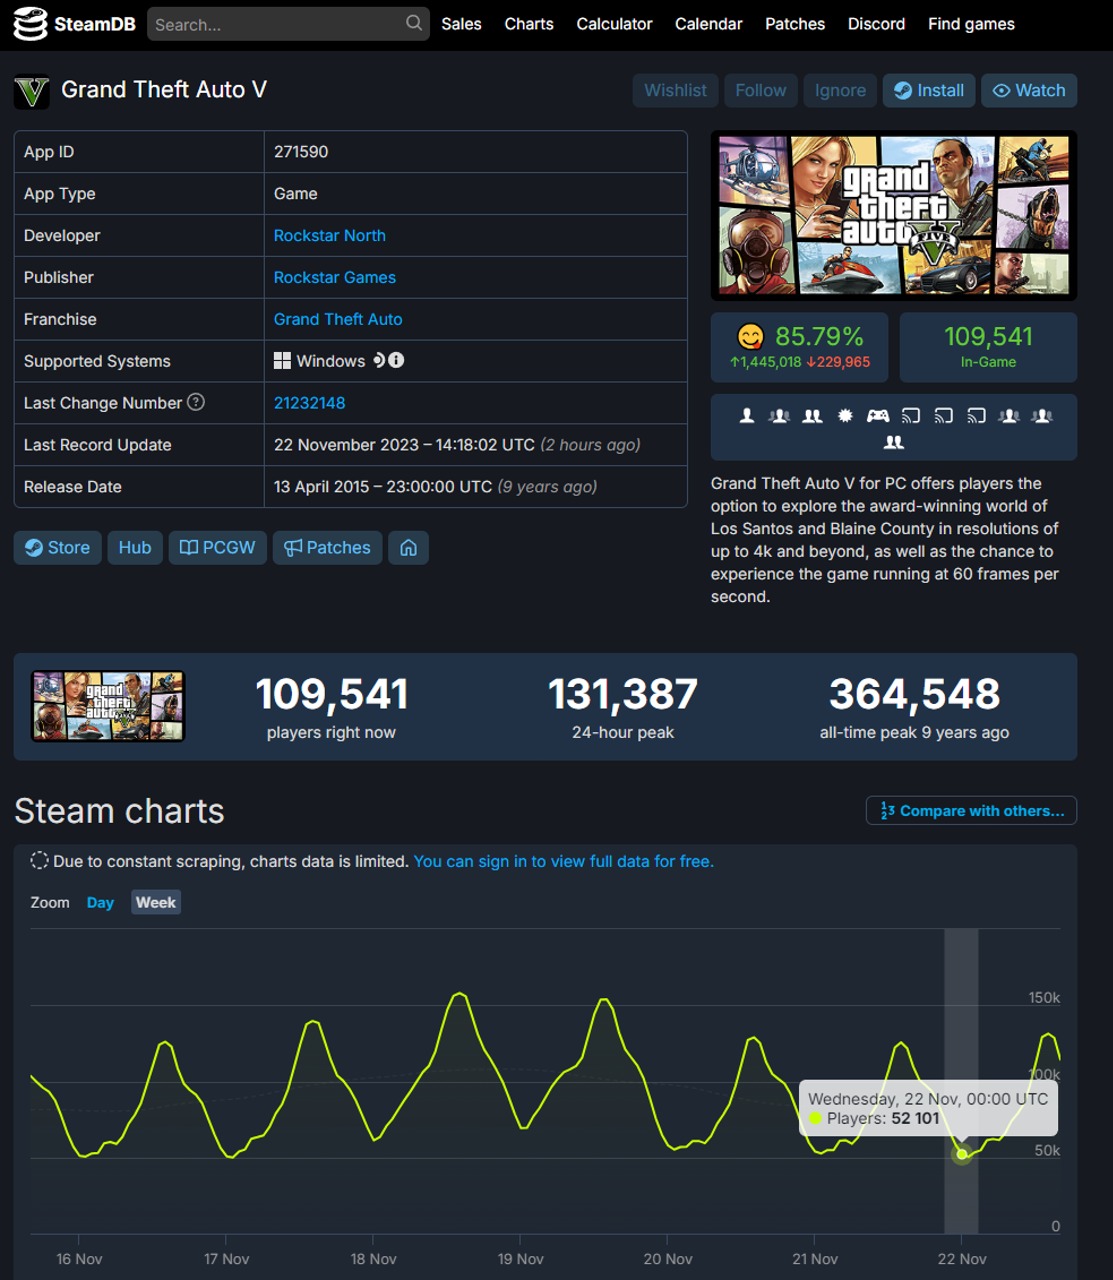Click the help icon beside Last Change Number

tap(197, 402)
